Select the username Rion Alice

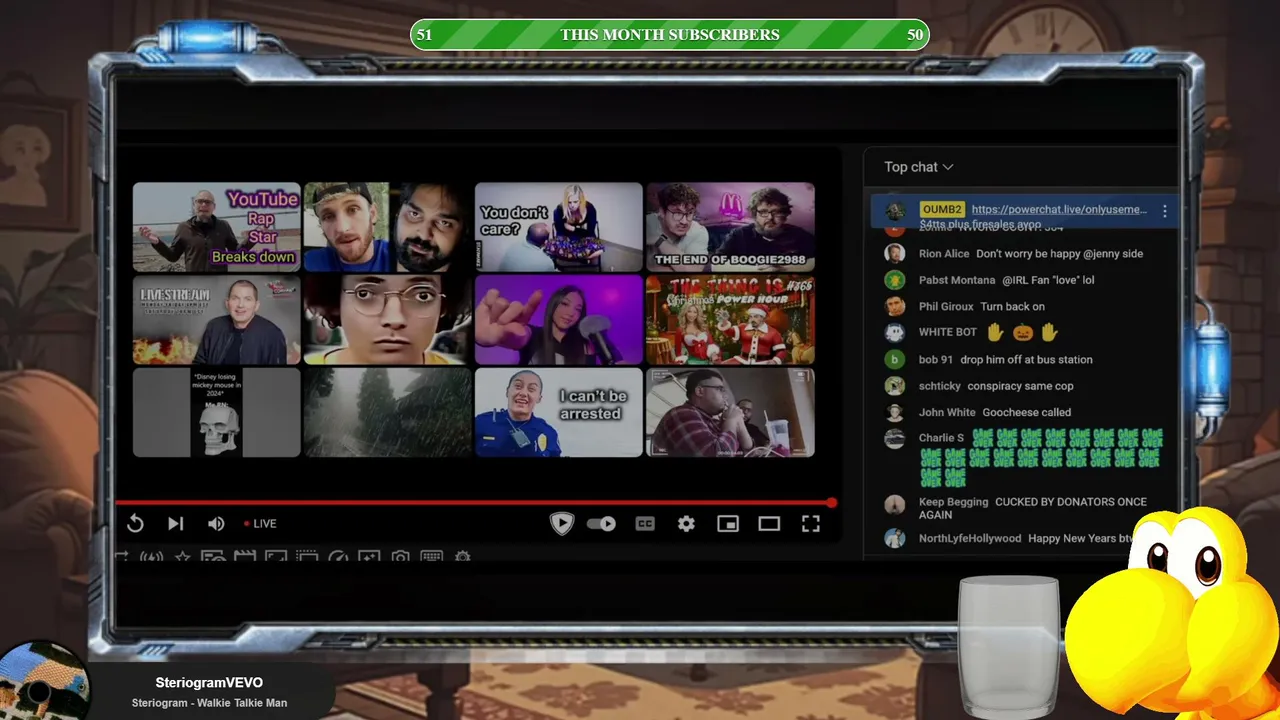click(944, 254)
